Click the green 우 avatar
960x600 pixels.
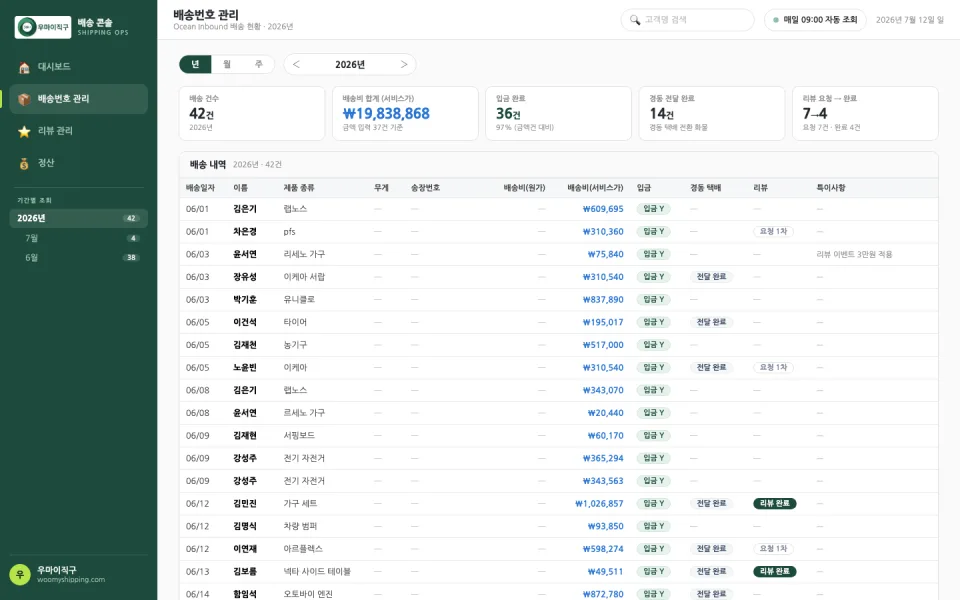pyautogui.click(x=20, y=574)
